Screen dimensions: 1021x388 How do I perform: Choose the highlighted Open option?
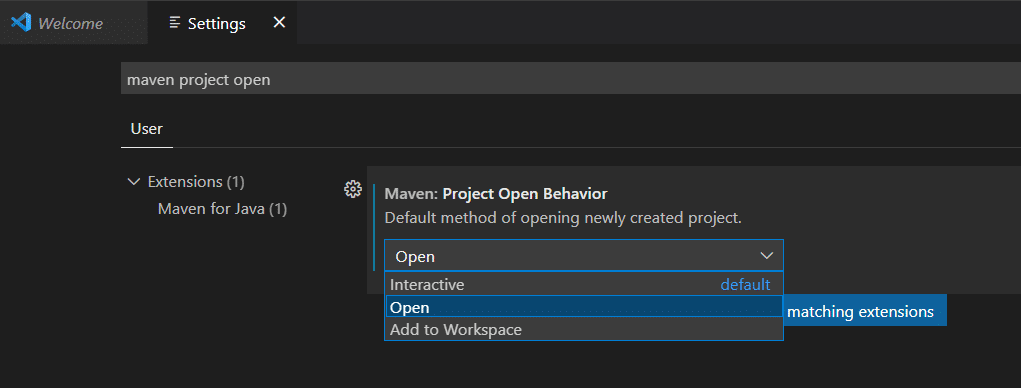coord(583,307)
